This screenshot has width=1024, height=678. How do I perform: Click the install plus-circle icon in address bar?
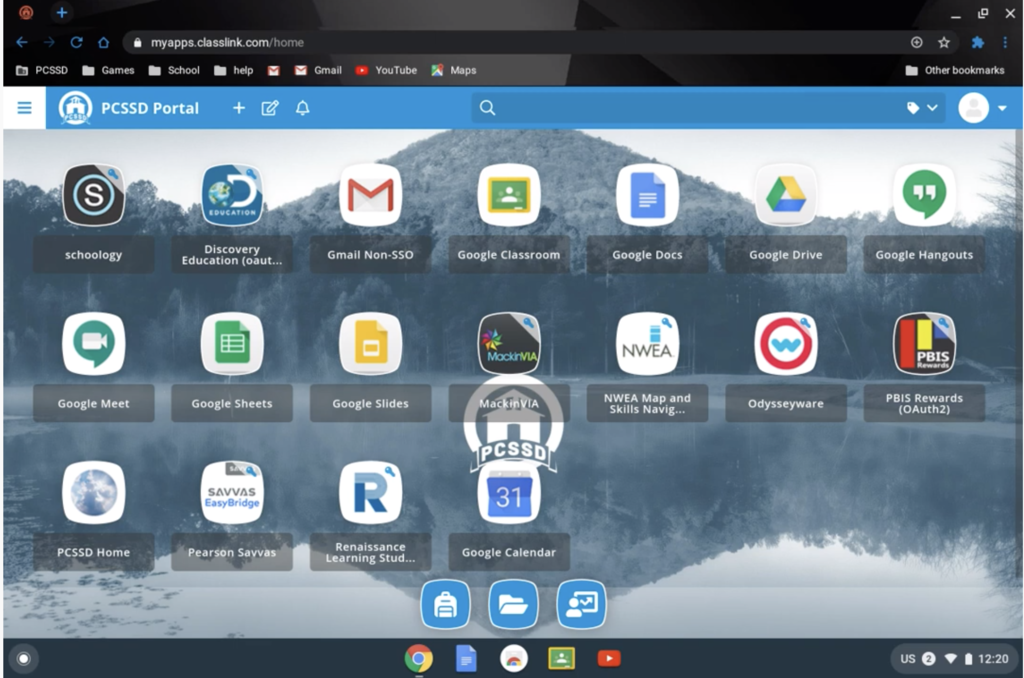tap(917, 42)
